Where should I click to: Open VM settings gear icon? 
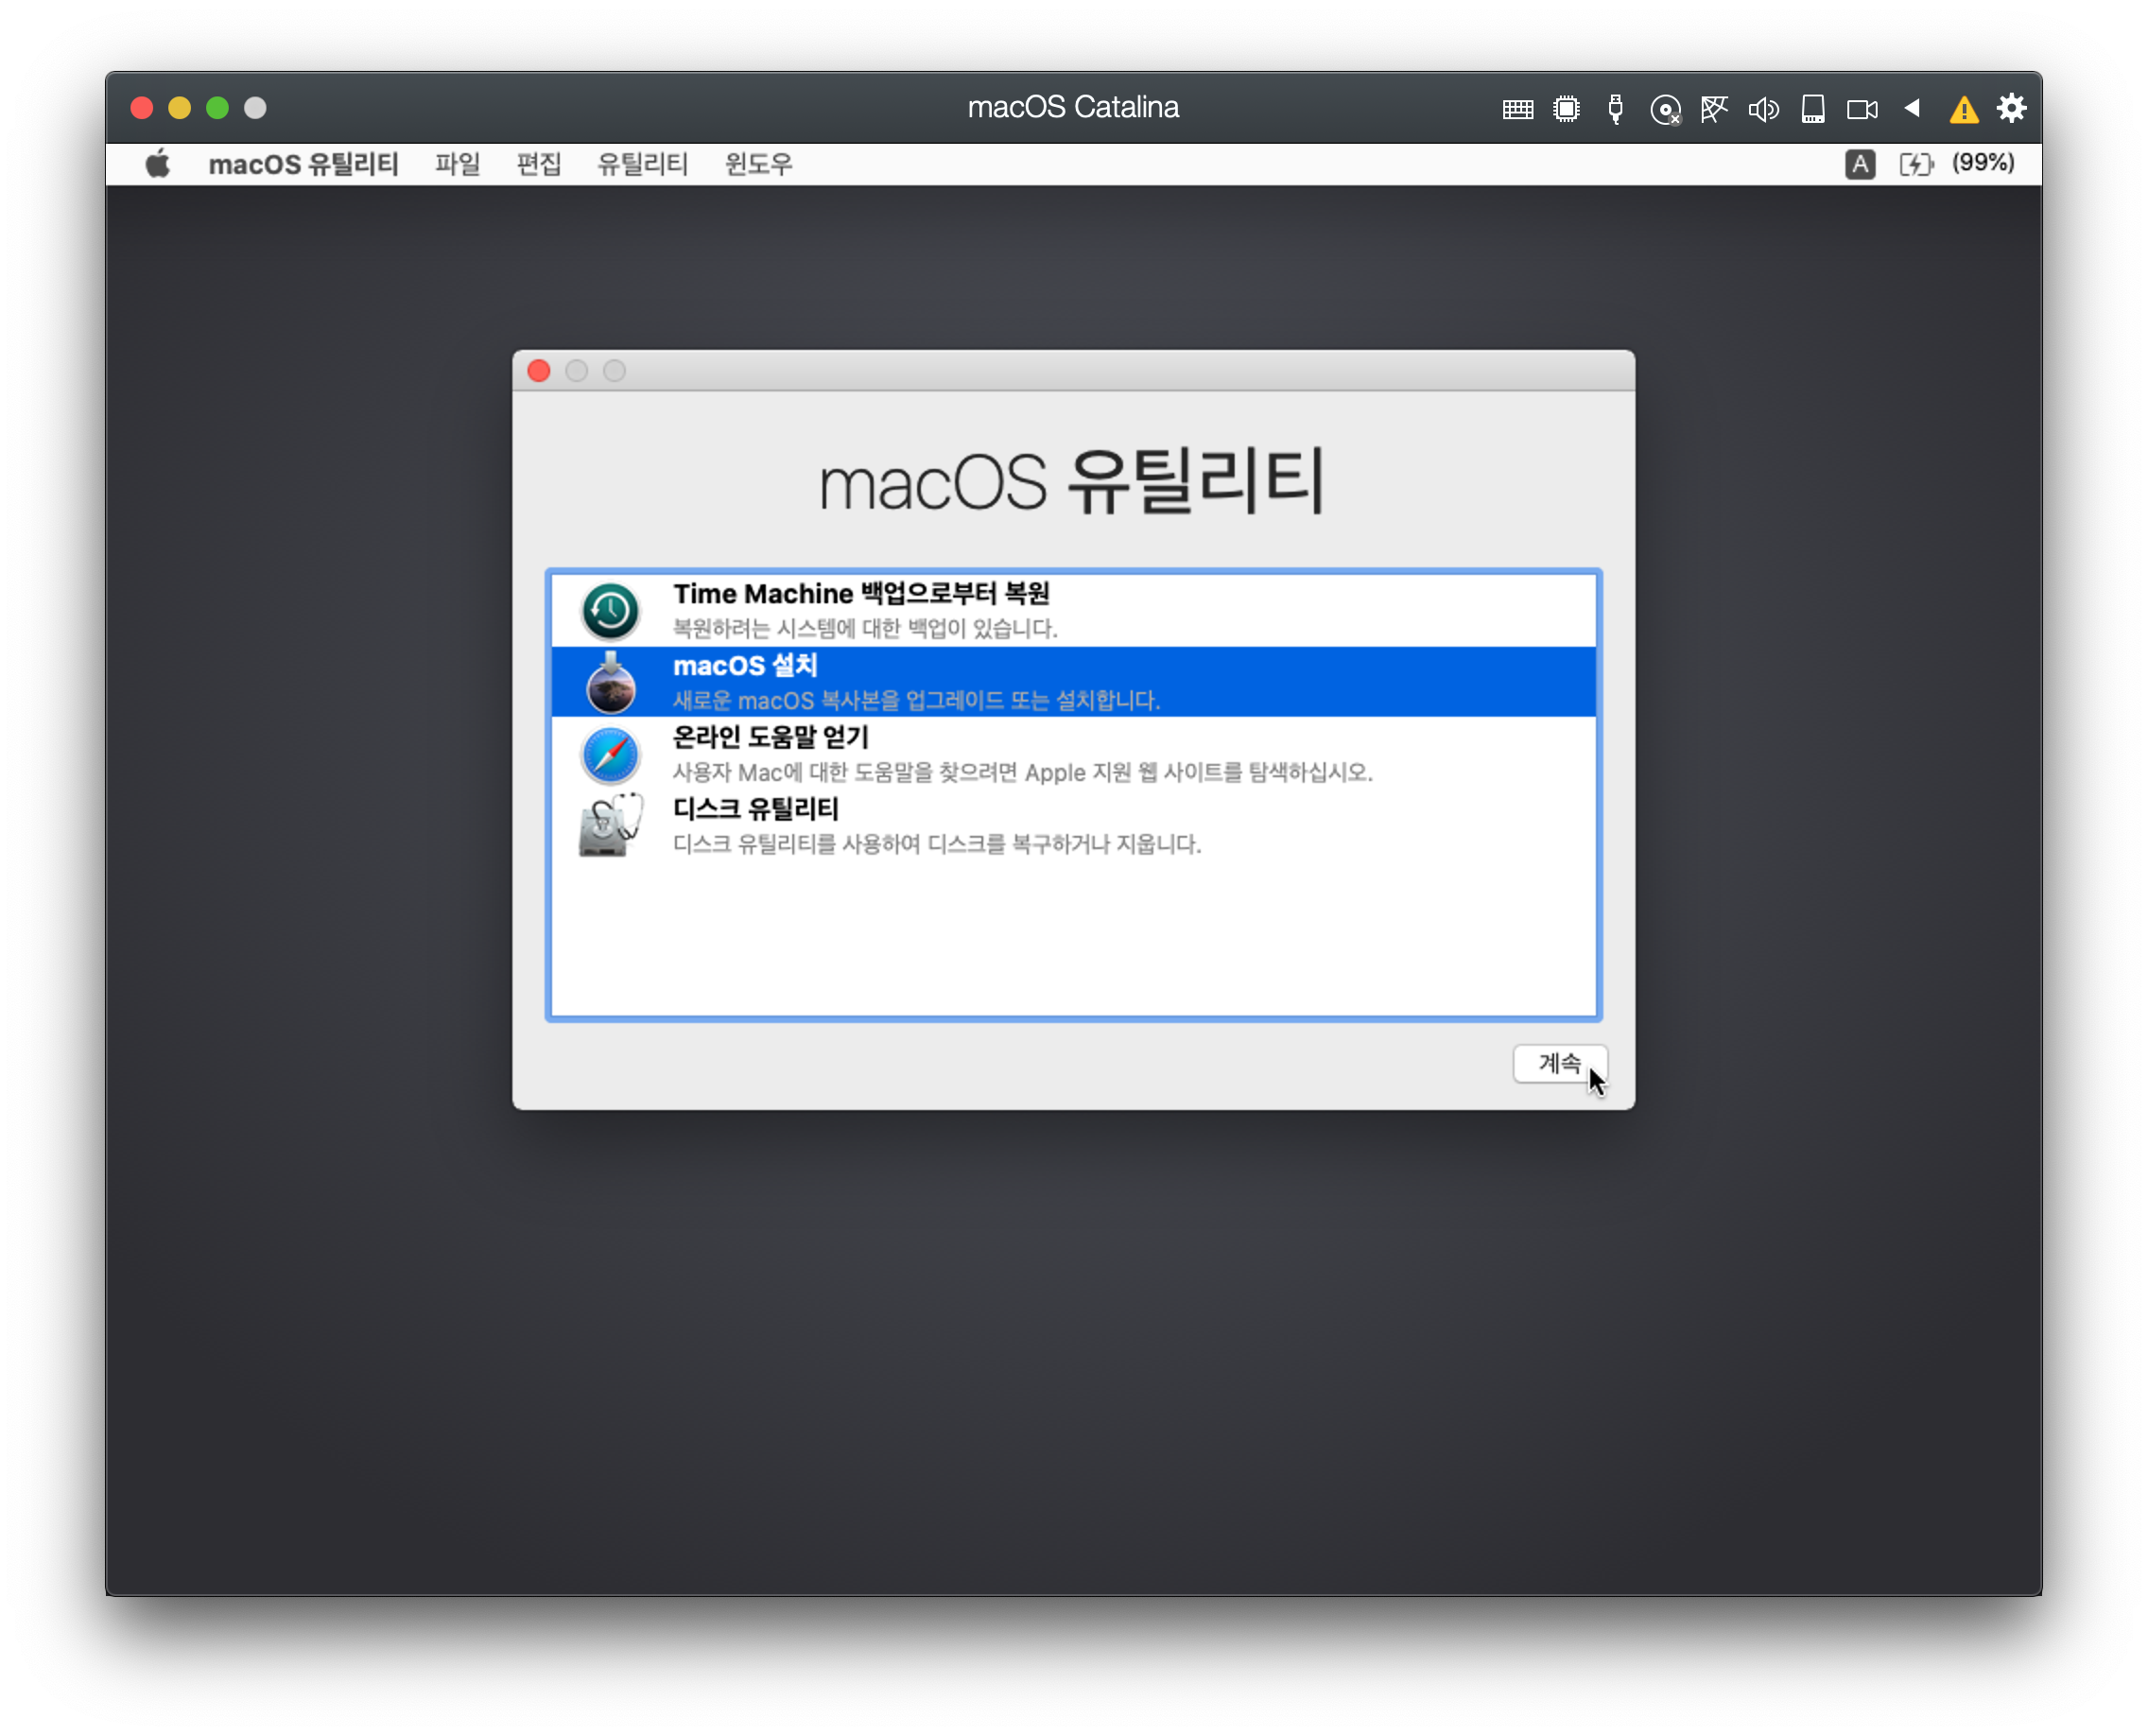[x=2012, y=108]
